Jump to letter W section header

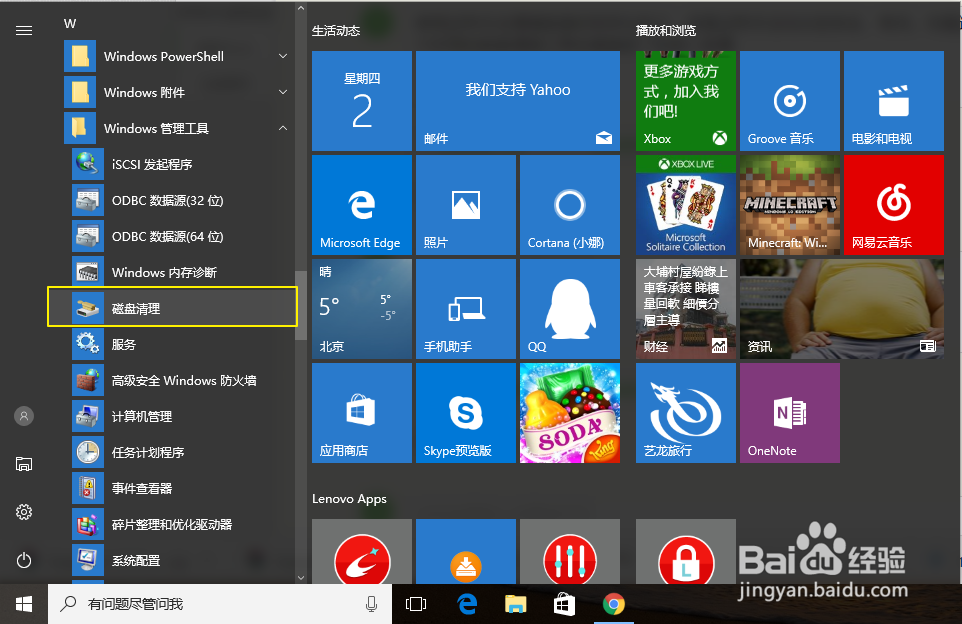[70, 24]
